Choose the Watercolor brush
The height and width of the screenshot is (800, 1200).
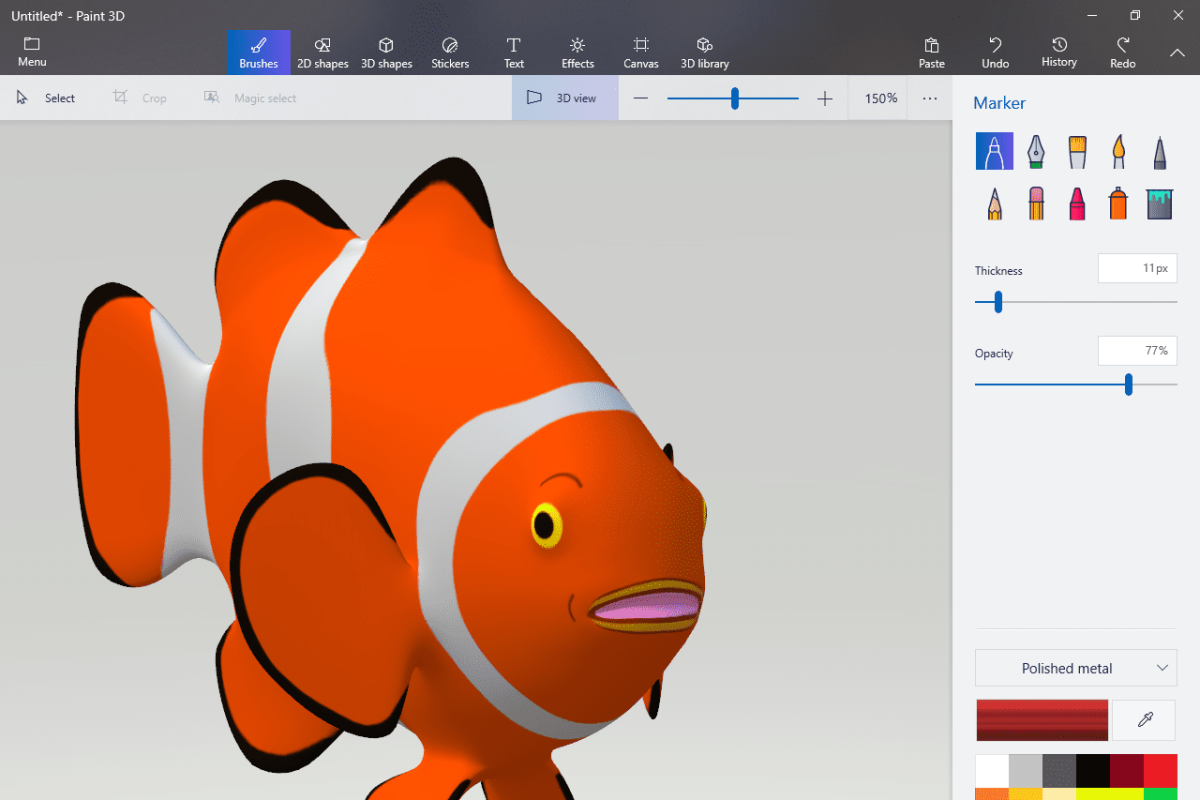pos(1118,152)
